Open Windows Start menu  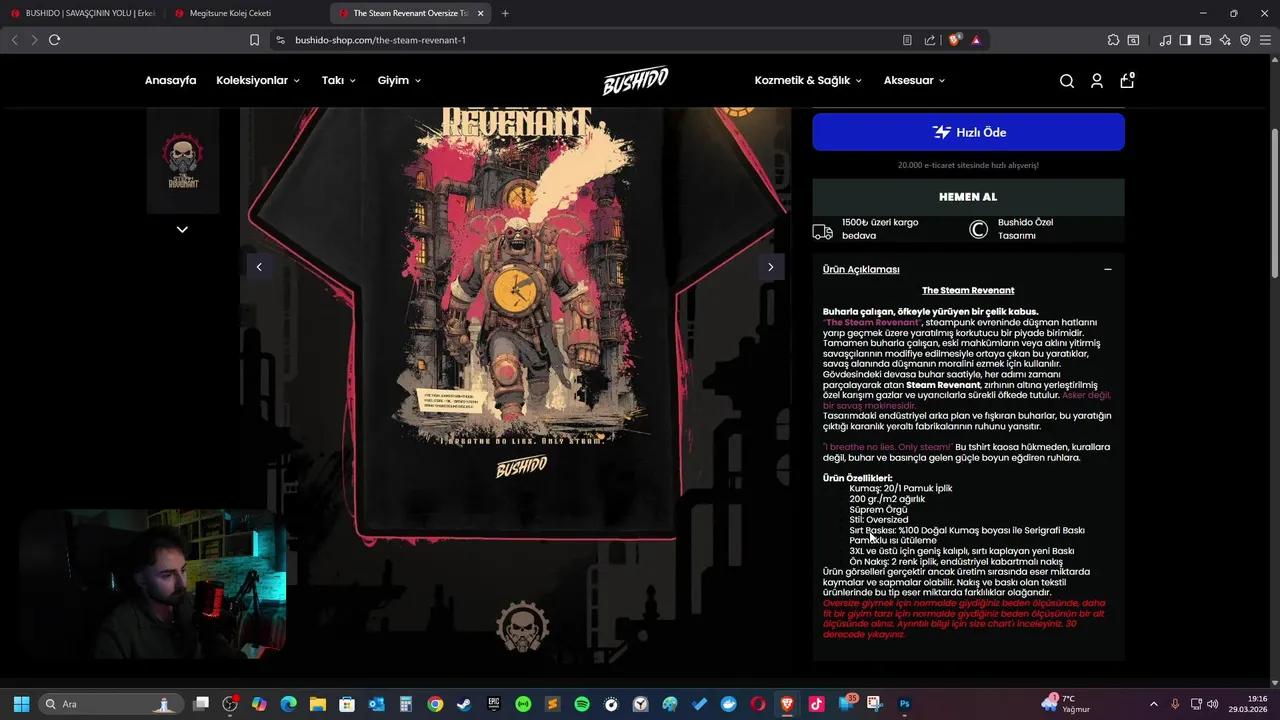(21, 704)
